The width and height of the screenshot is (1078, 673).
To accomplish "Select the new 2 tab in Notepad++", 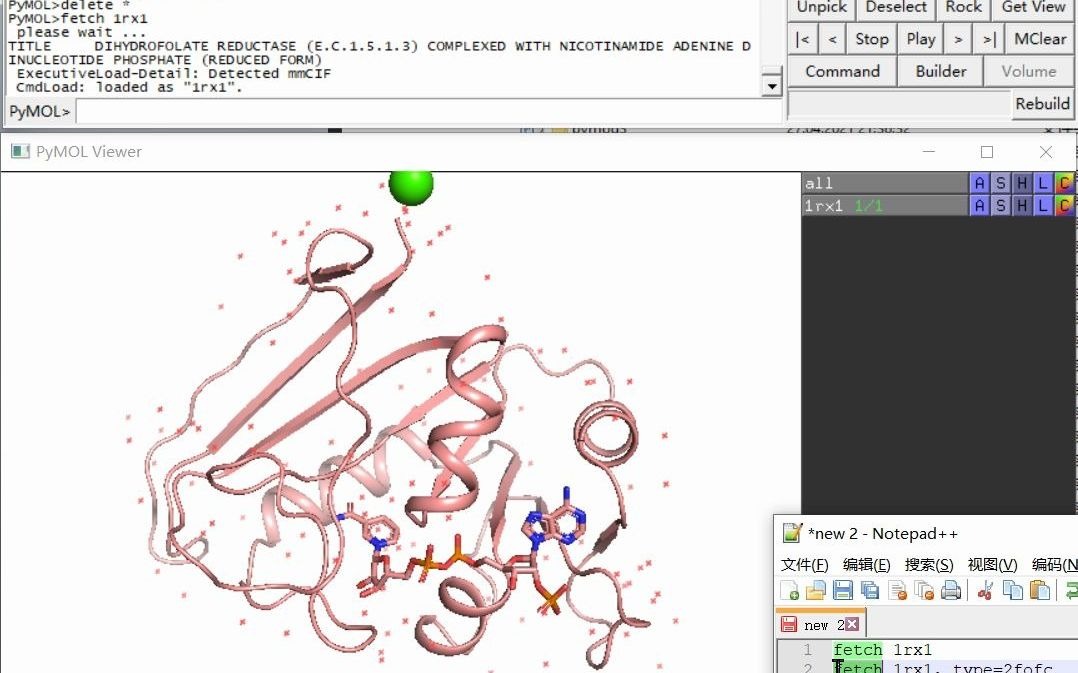I will coord(820,623).
